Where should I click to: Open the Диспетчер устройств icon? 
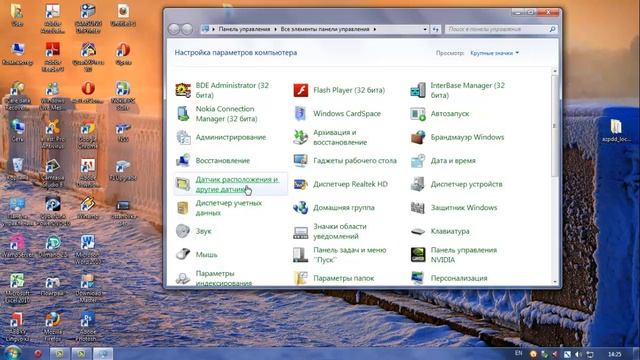(418, 184)
